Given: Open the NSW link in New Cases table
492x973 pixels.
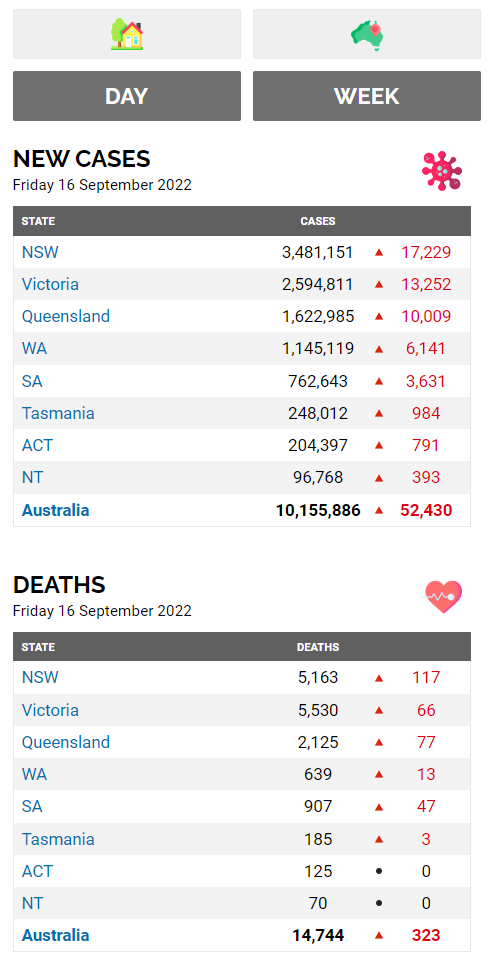Looking at the screenshot, I should point(40,253).
